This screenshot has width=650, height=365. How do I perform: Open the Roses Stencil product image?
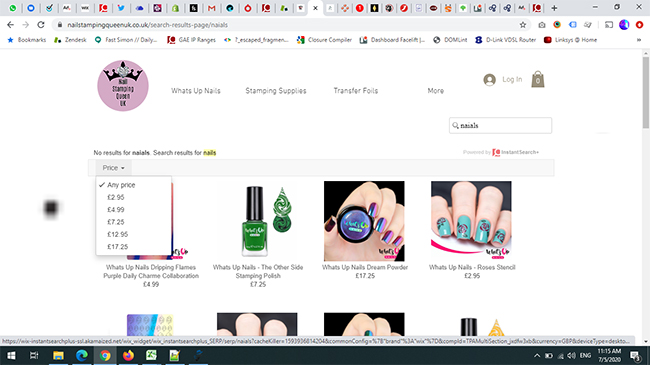coord(471,221)
